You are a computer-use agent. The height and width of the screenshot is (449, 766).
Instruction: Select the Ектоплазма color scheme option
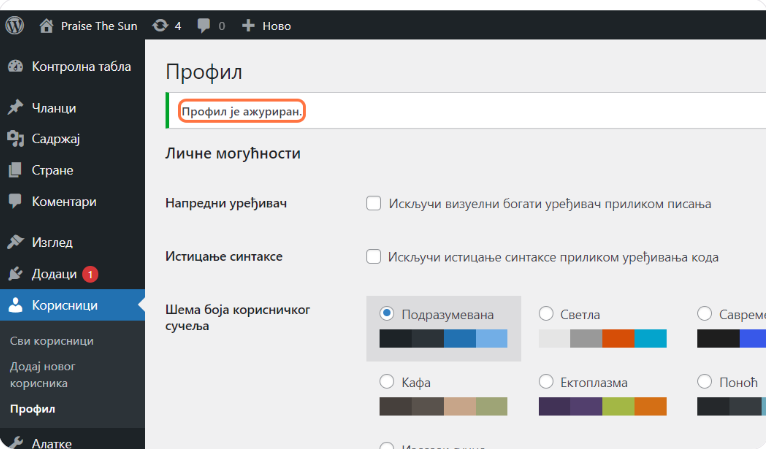click(x=546, y=381)
